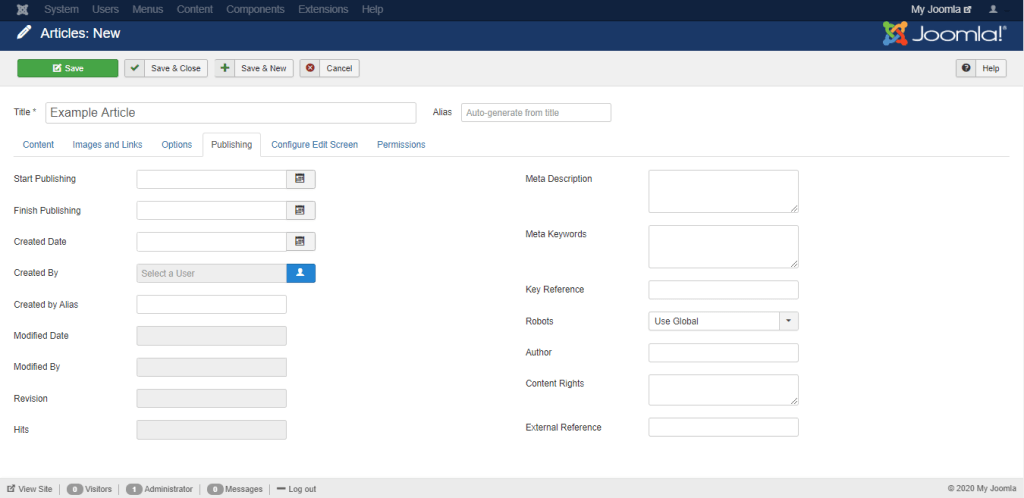1024x498 pixels.
Task: Open the Menus menu
Action: [148, 10]
